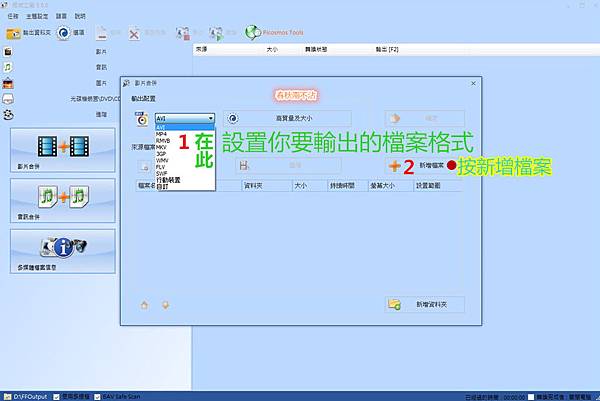Screen dimensions: 600x401
Task: Click the 新增資料夾 add folder button
Action: (425, 305)
